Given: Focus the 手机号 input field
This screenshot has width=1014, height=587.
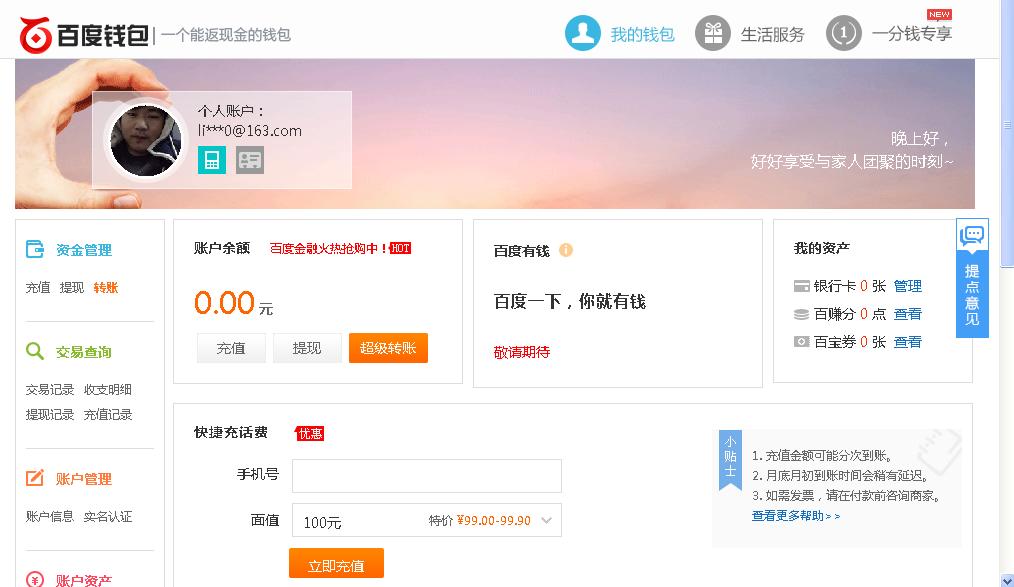Looking at the screenshot, I should coord(427,476).
